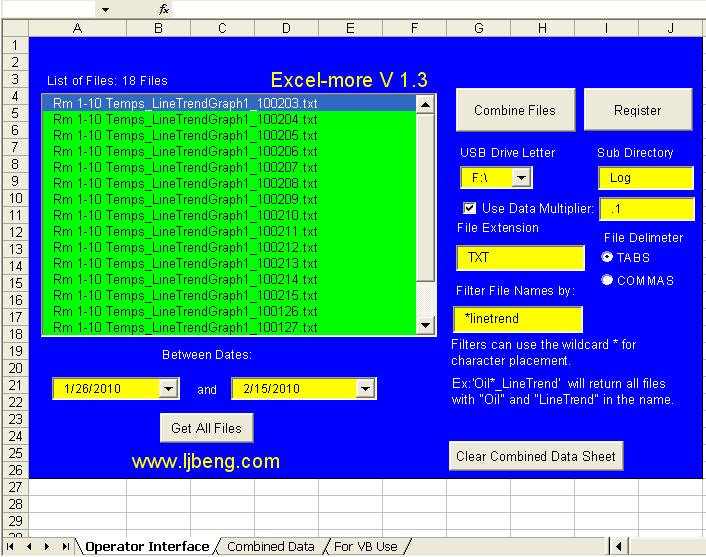This screenshot has width=706, height=557.
Task: Select file ending 100211.txt in list
Action: tap(229, 231)
